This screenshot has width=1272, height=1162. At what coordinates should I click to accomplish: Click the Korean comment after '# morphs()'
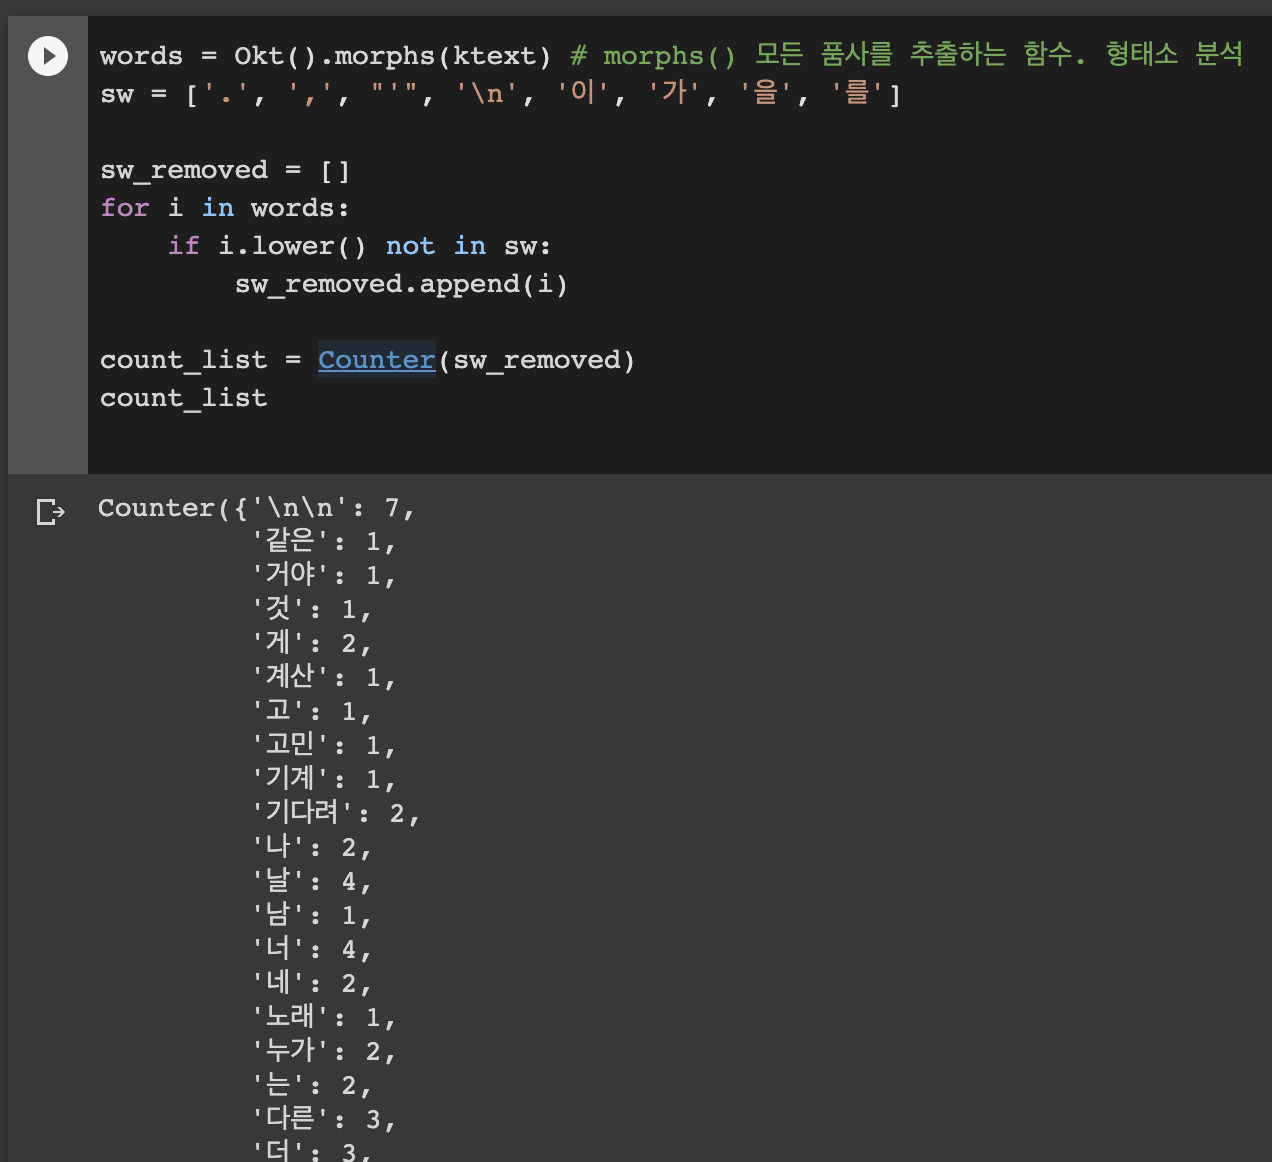click(x=998, y=55)
